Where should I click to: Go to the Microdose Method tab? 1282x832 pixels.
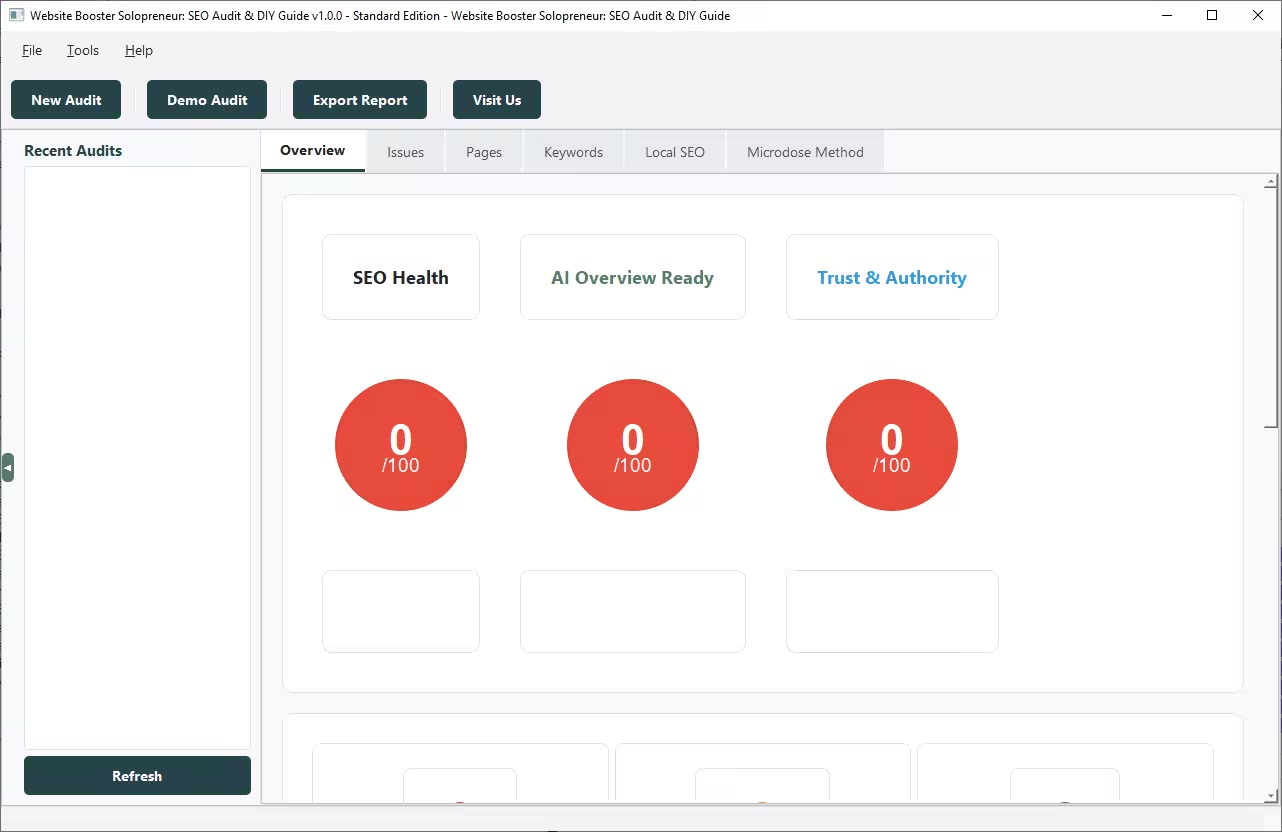[x=805, y=152]
